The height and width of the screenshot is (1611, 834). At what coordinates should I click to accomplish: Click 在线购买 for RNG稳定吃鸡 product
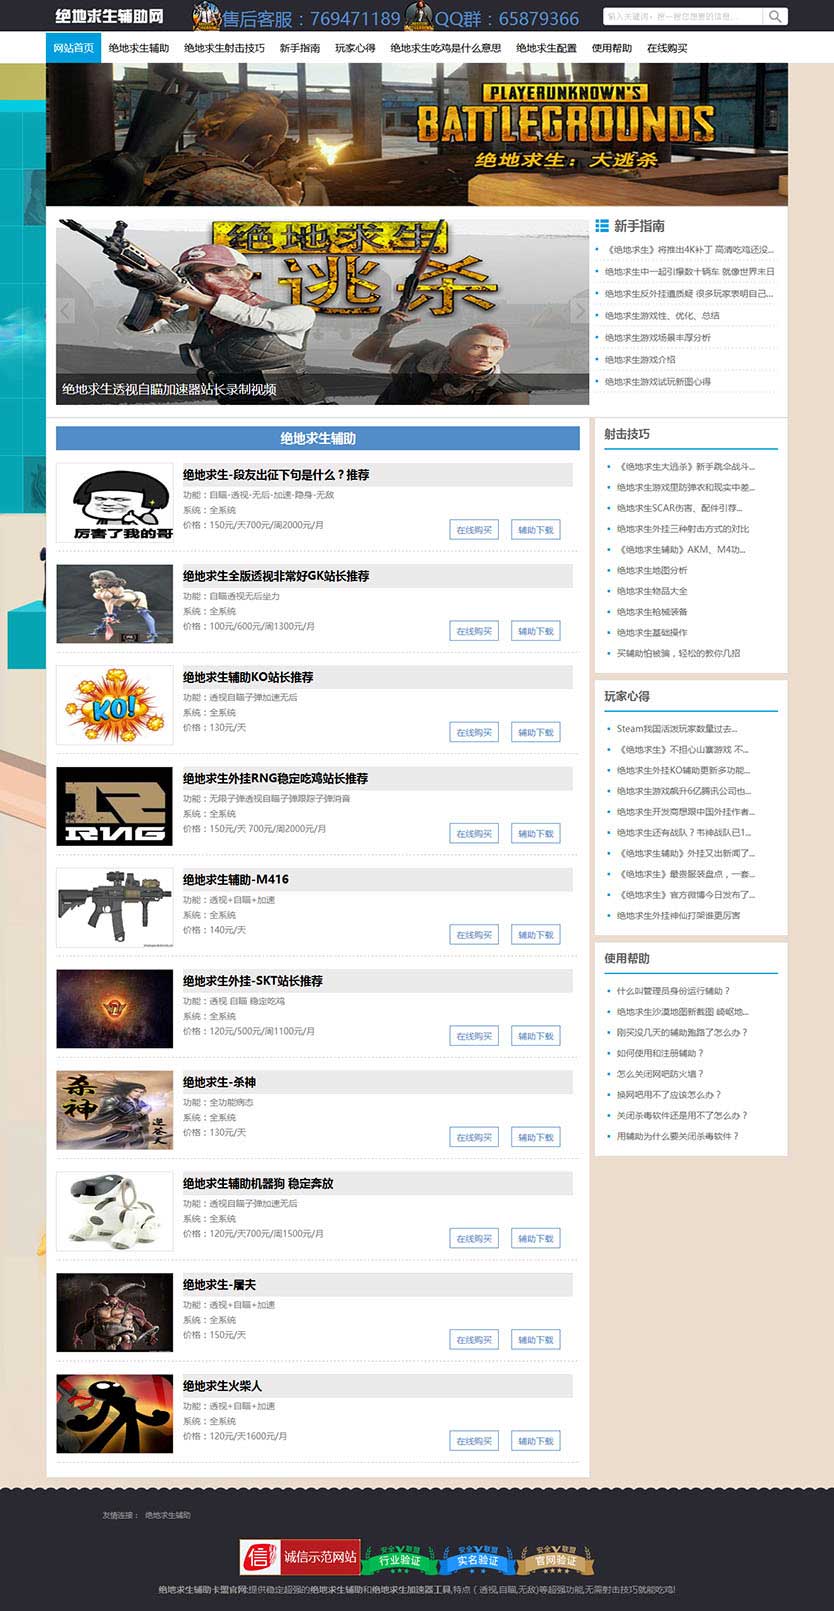click(474, 833)
